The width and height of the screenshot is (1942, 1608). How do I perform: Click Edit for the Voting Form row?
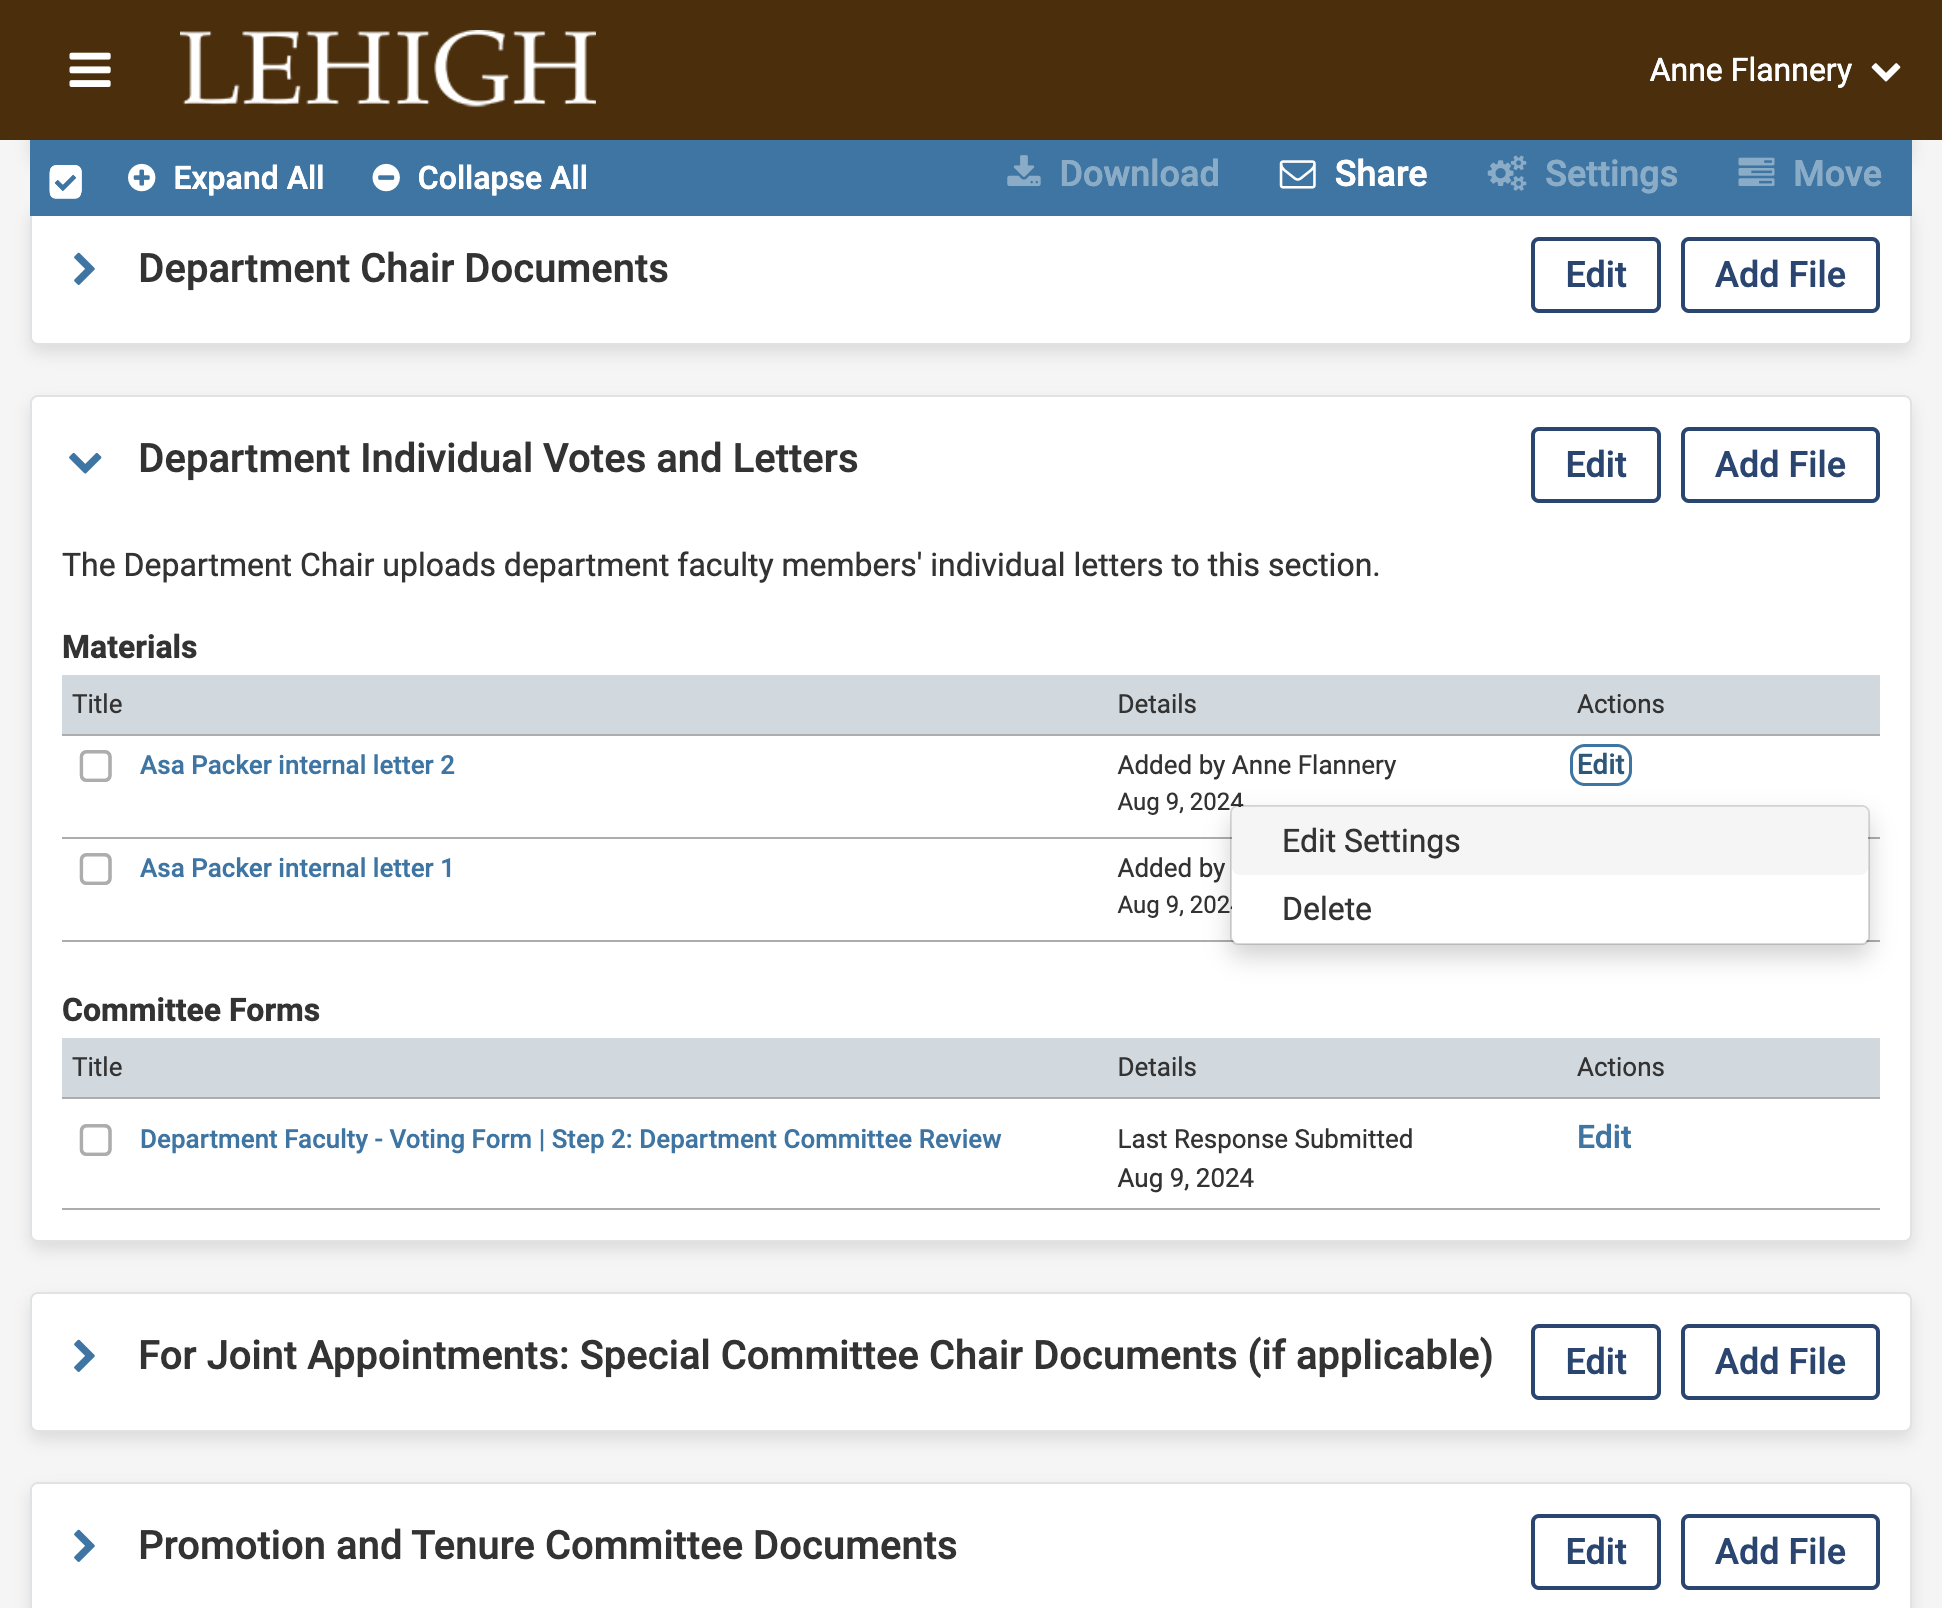point(1604,1137)
